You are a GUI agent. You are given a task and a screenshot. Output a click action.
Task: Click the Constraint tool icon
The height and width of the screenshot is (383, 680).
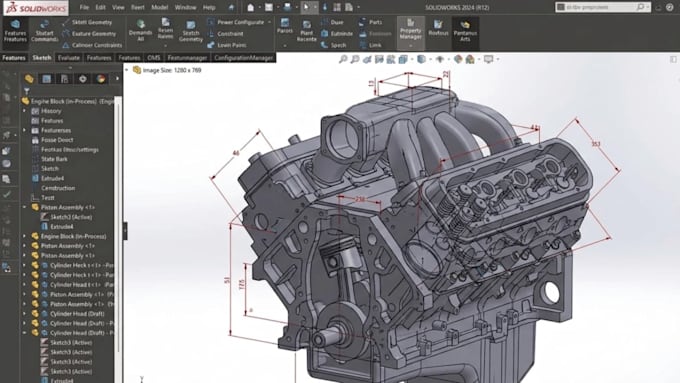click(211, 34)
